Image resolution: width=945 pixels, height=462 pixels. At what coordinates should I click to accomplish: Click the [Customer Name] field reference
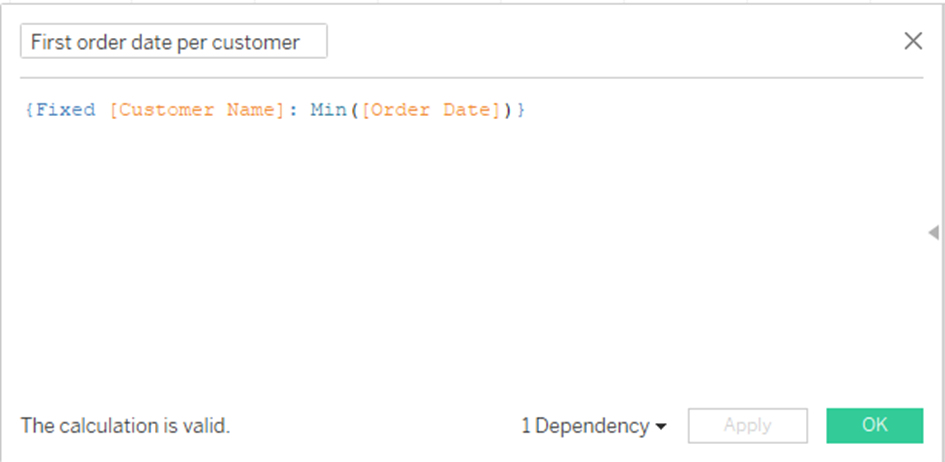pos(197,110)
